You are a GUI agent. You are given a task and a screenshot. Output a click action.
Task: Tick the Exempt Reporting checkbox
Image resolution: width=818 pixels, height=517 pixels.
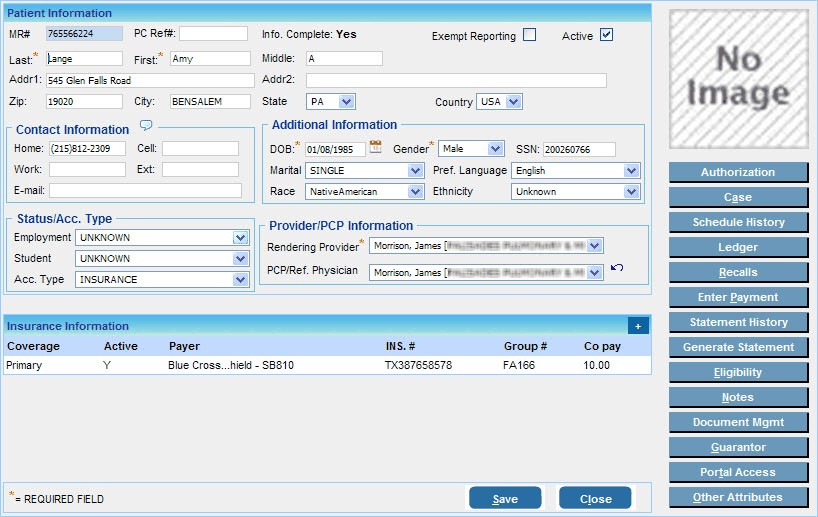click(530, 35)
